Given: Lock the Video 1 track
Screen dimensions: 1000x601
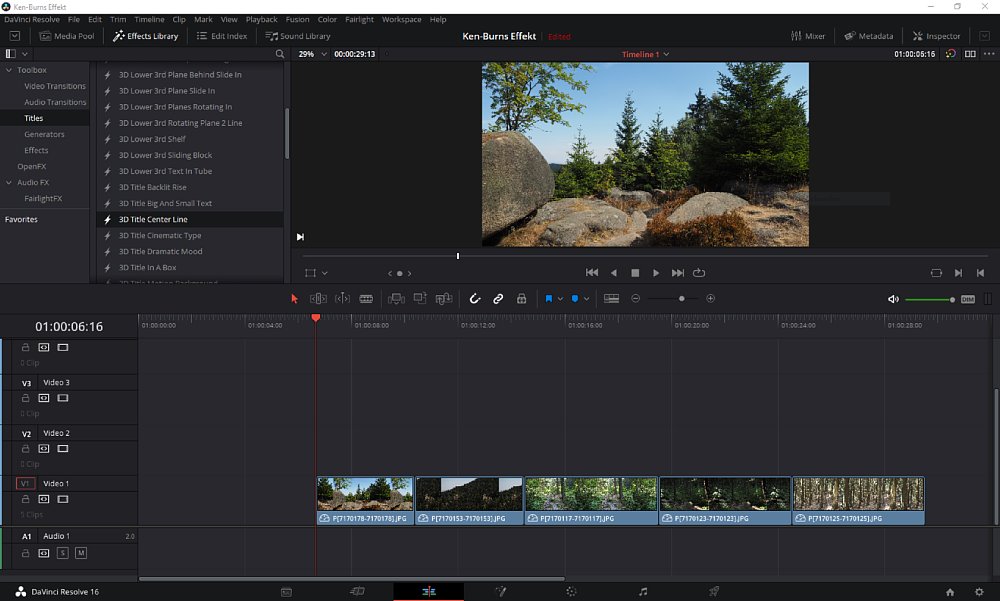Looking at the screenshot, I should [25, 499].
